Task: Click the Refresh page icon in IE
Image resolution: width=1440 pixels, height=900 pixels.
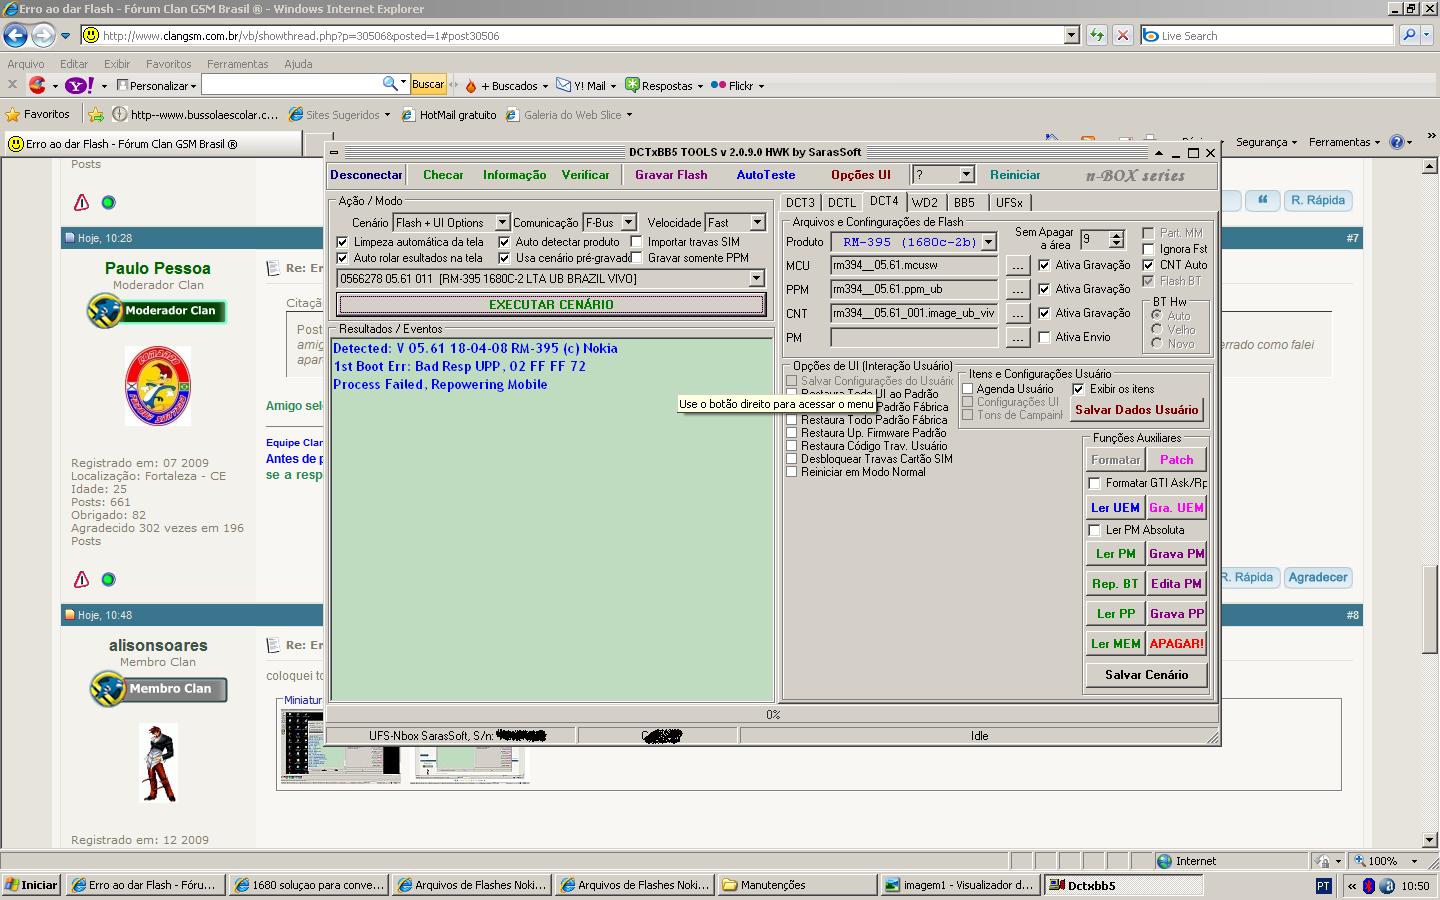Action: pyautogui.click(x=1097, y=35)
